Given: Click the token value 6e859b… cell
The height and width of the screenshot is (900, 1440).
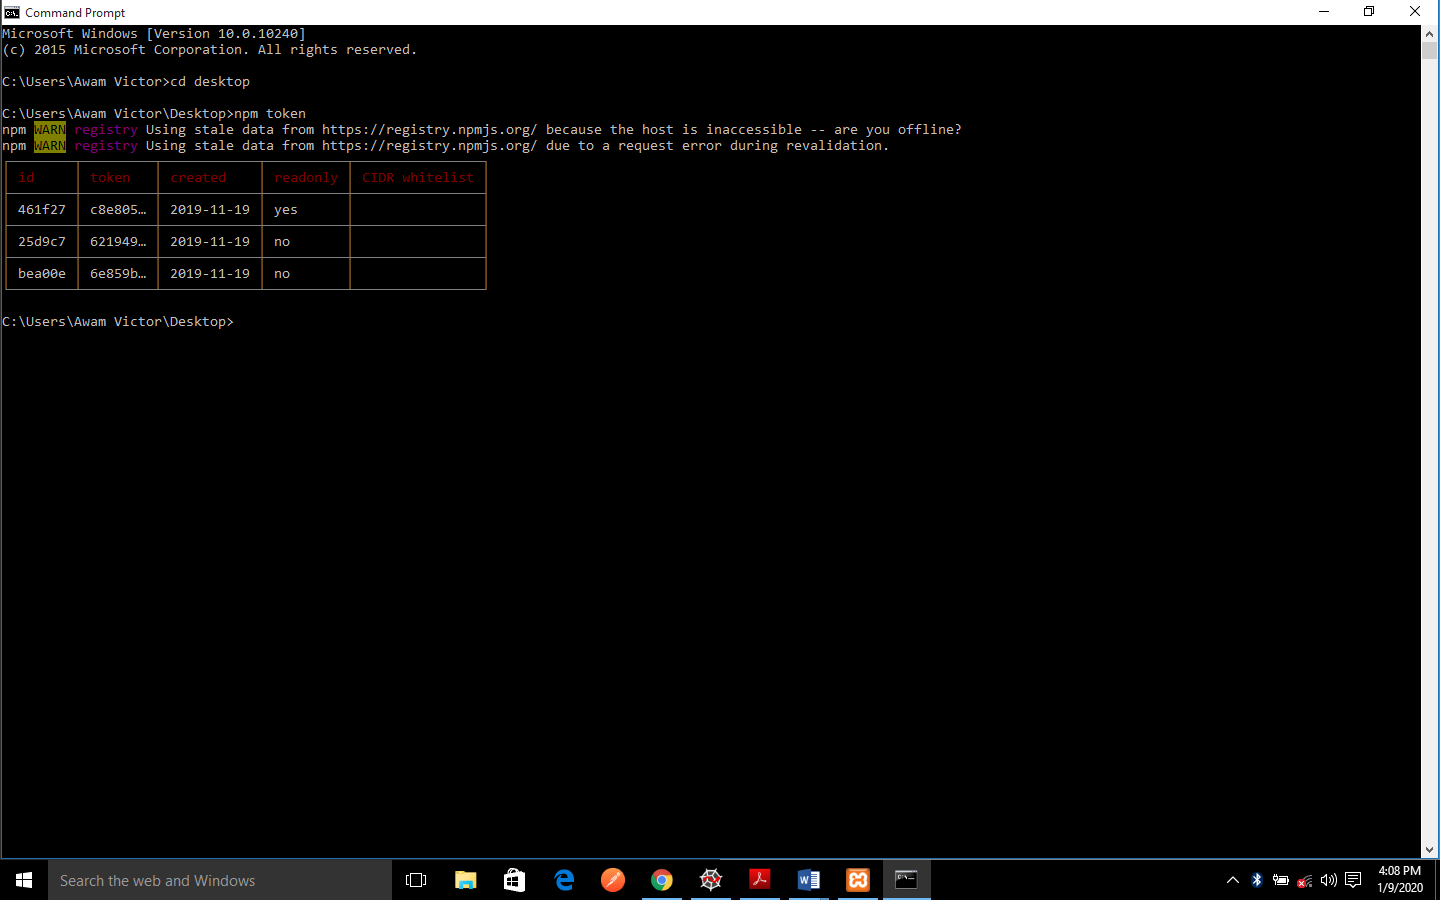Looking at the screenshot, I should point(118,274).
